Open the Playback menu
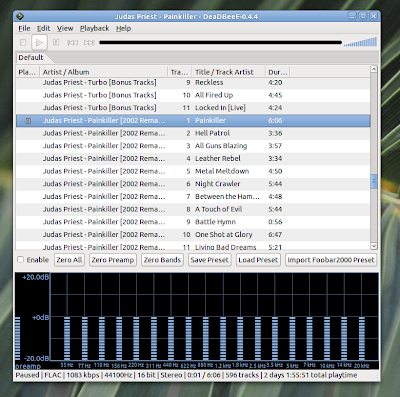Image resolution: width=400 pixels, height=397 pixels. pyautogui.click(x=94, y=28)
